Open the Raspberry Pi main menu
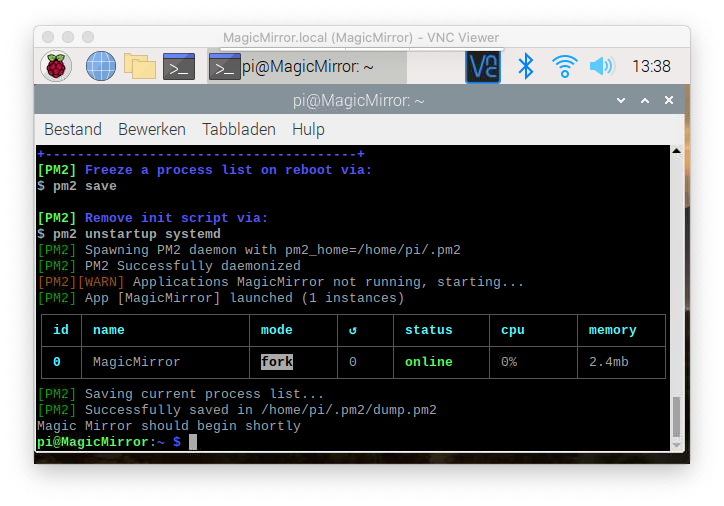This screenshot has height=506, width=724. [56, 66]
